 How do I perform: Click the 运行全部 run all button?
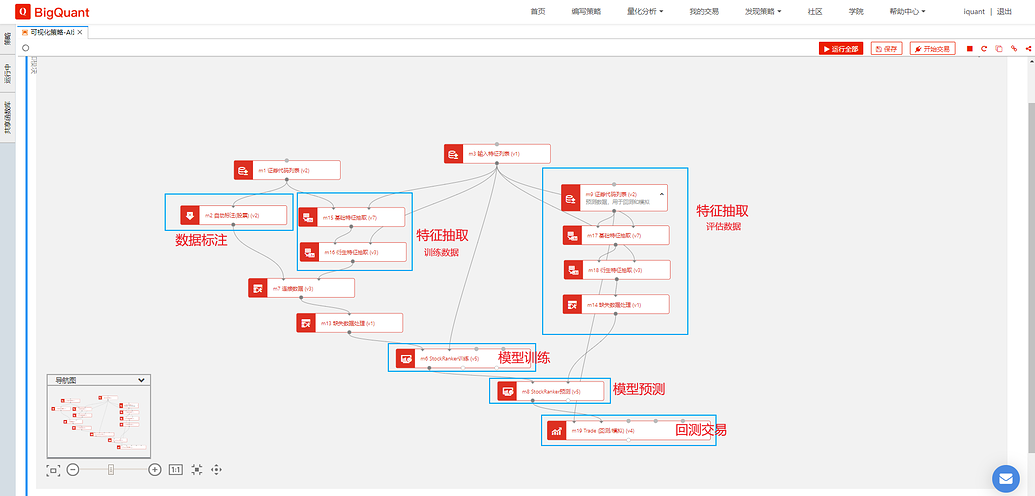click(840, 48)
